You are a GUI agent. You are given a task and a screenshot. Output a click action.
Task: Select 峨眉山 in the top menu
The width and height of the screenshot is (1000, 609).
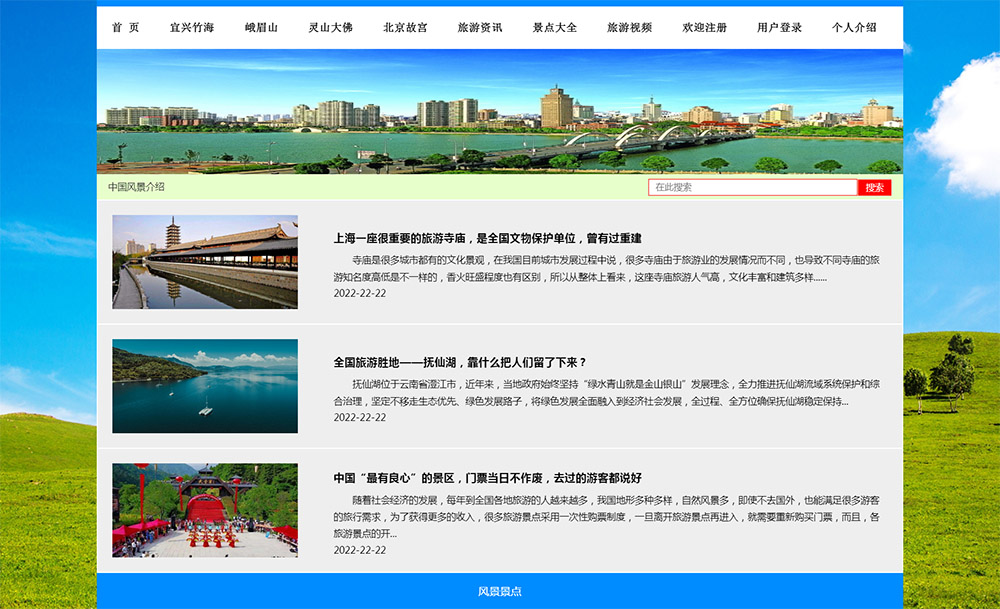(261, 27)
